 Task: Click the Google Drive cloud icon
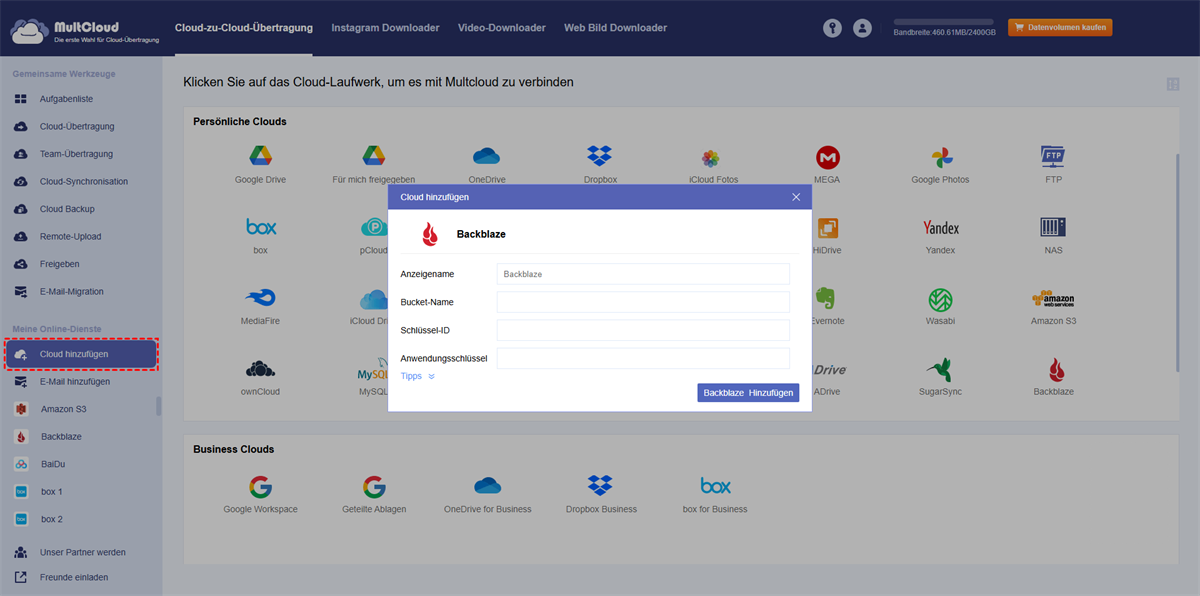(260, 157)
